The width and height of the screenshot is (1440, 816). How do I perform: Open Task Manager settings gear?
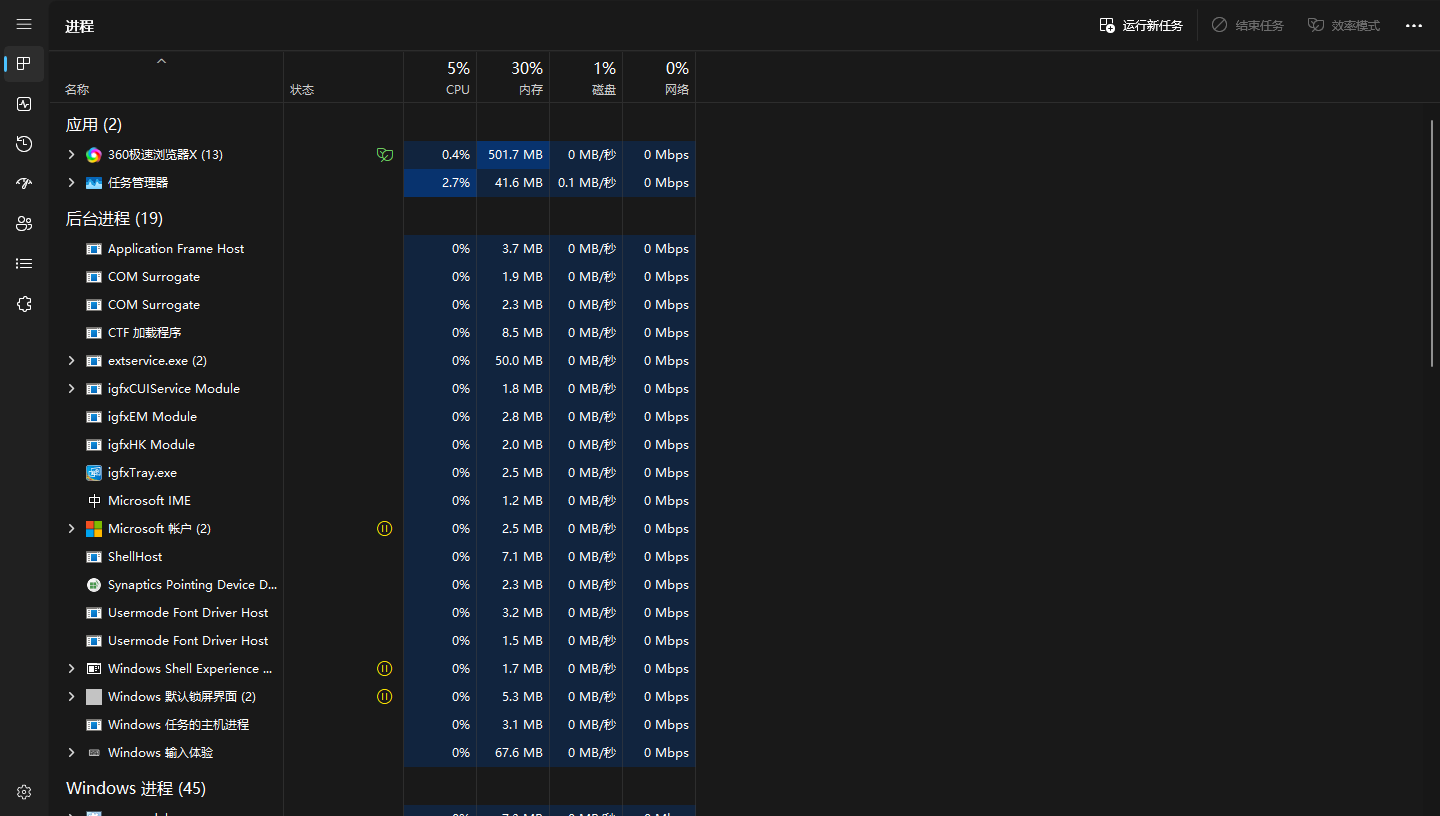[24, 792]
